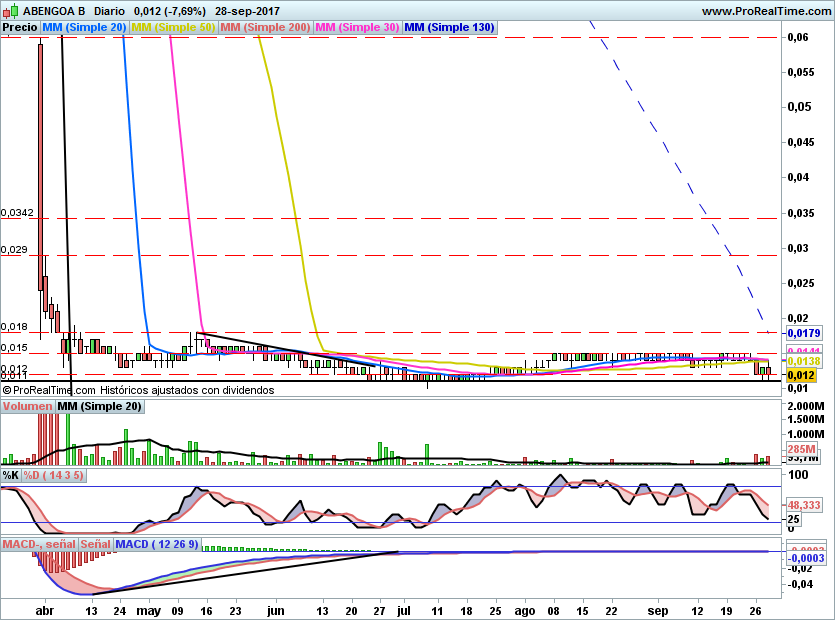
Task: Click the ago month on time axis
Action: 525,611
